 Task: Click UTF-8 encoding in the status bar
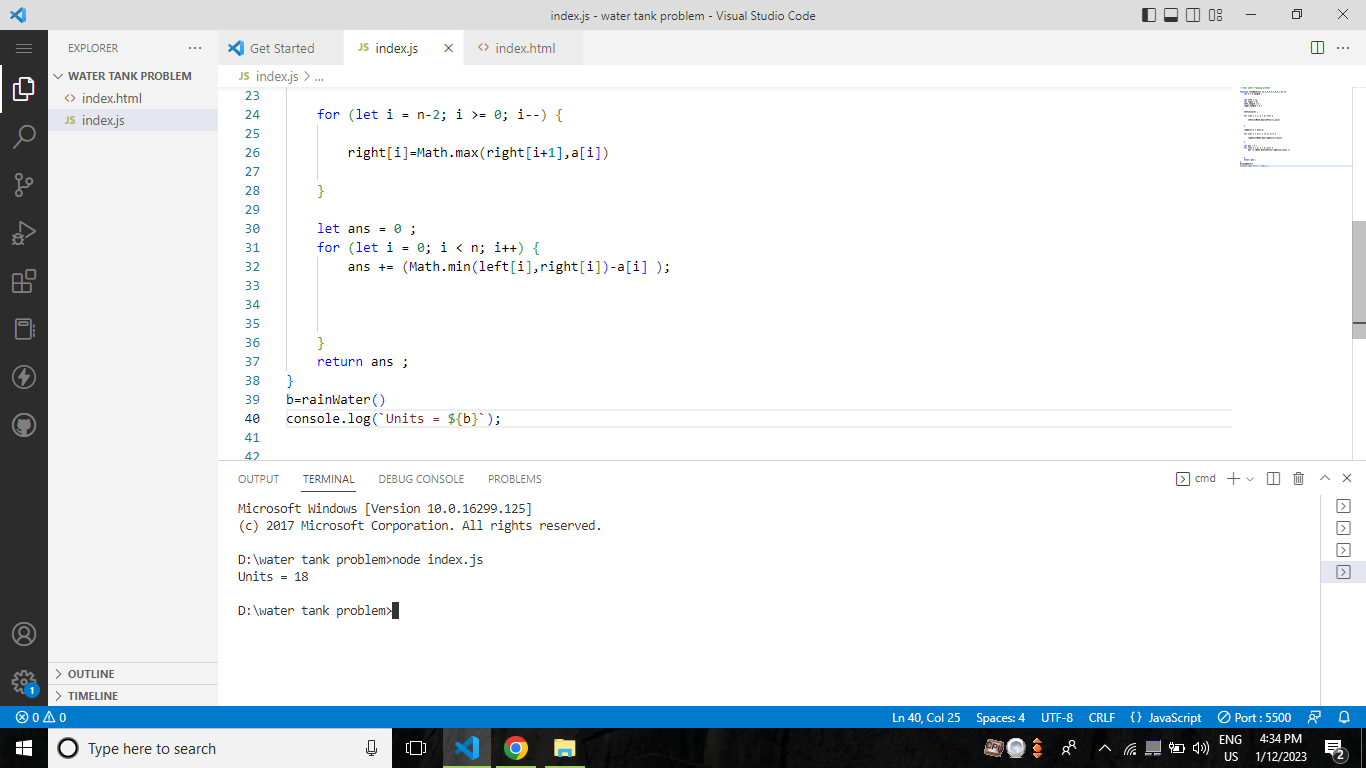tap(1057, 717)
